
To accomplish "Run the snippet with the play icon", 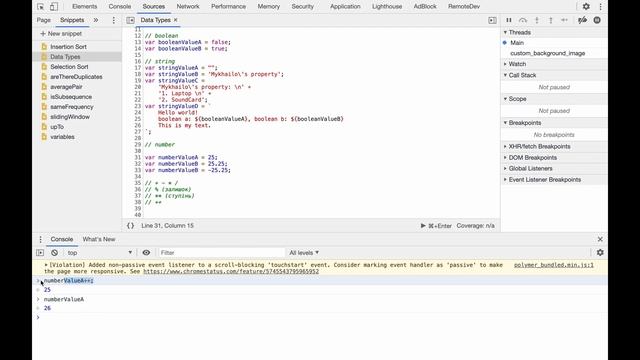I will click(x=423, y=226).
